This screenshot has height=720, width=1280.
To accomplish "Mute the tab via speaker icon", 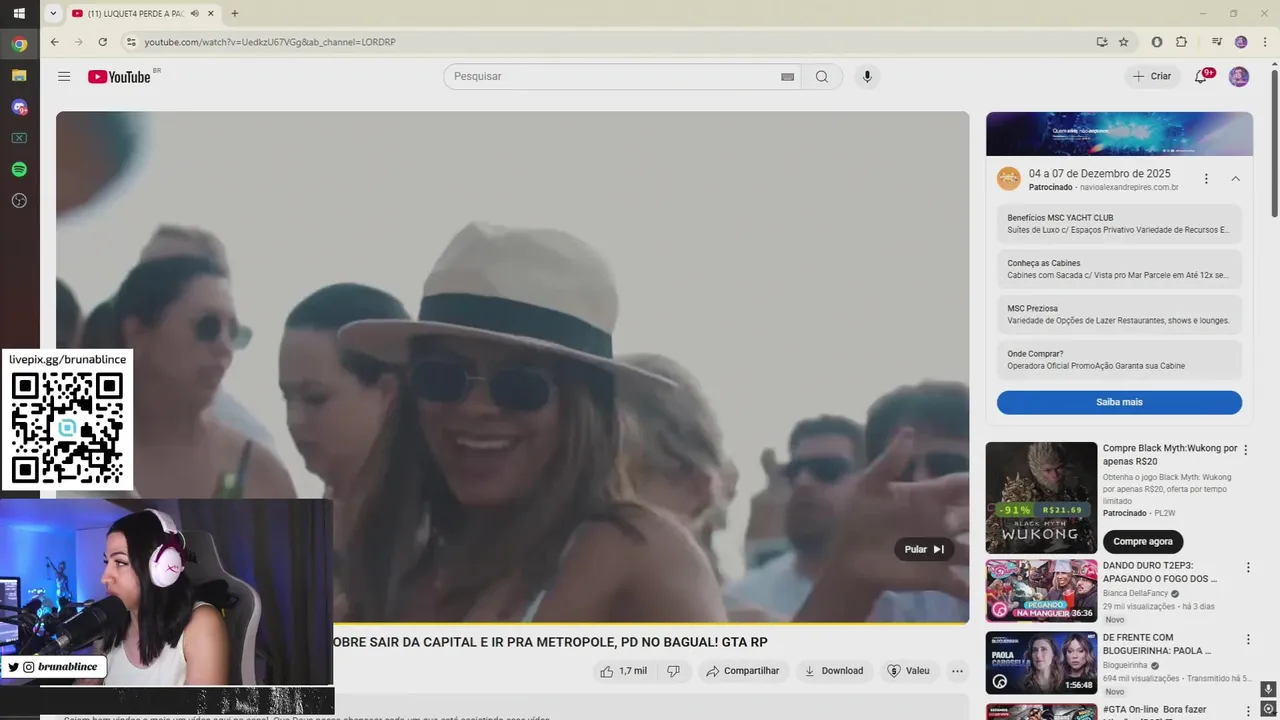I will pyautogui.click(x=194, y=14).
